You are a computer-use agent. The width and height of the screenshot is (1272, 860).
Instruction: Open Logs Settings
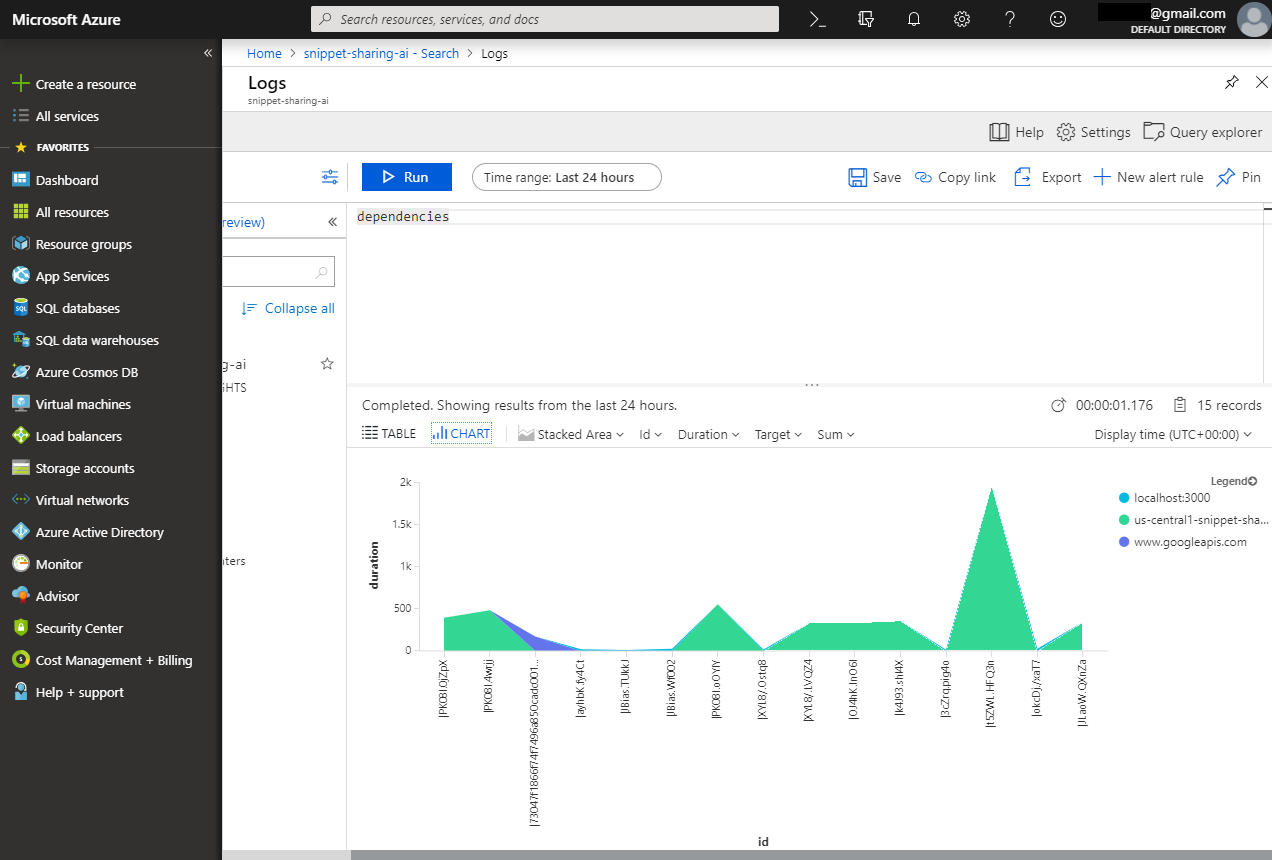[1093, 132]
